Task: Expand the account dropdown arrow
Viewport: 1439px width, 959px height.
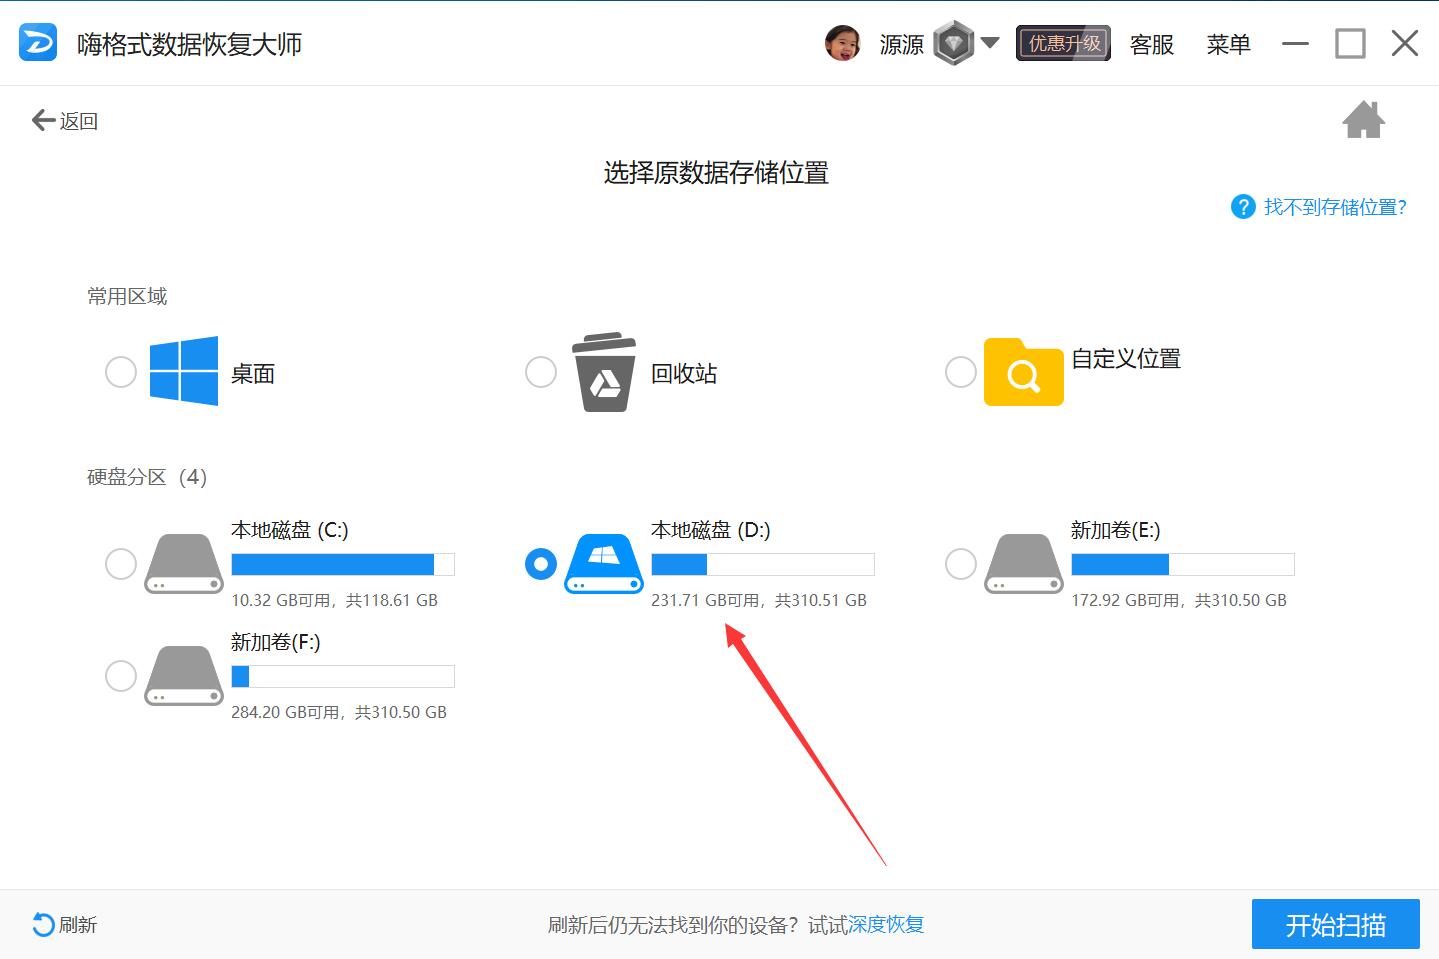Action: 990,43
